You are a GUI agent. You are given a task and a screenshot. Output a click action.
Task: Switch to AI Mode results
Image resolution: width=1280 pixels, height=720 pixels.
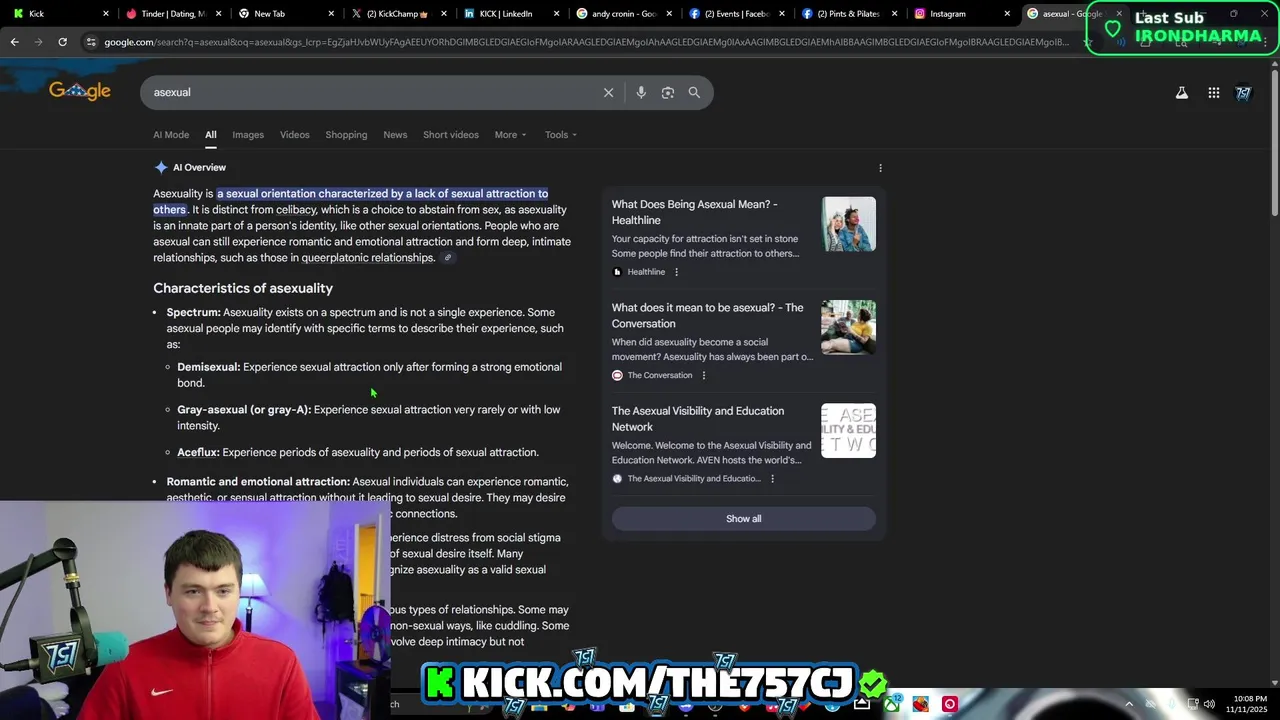coord(171,135)
